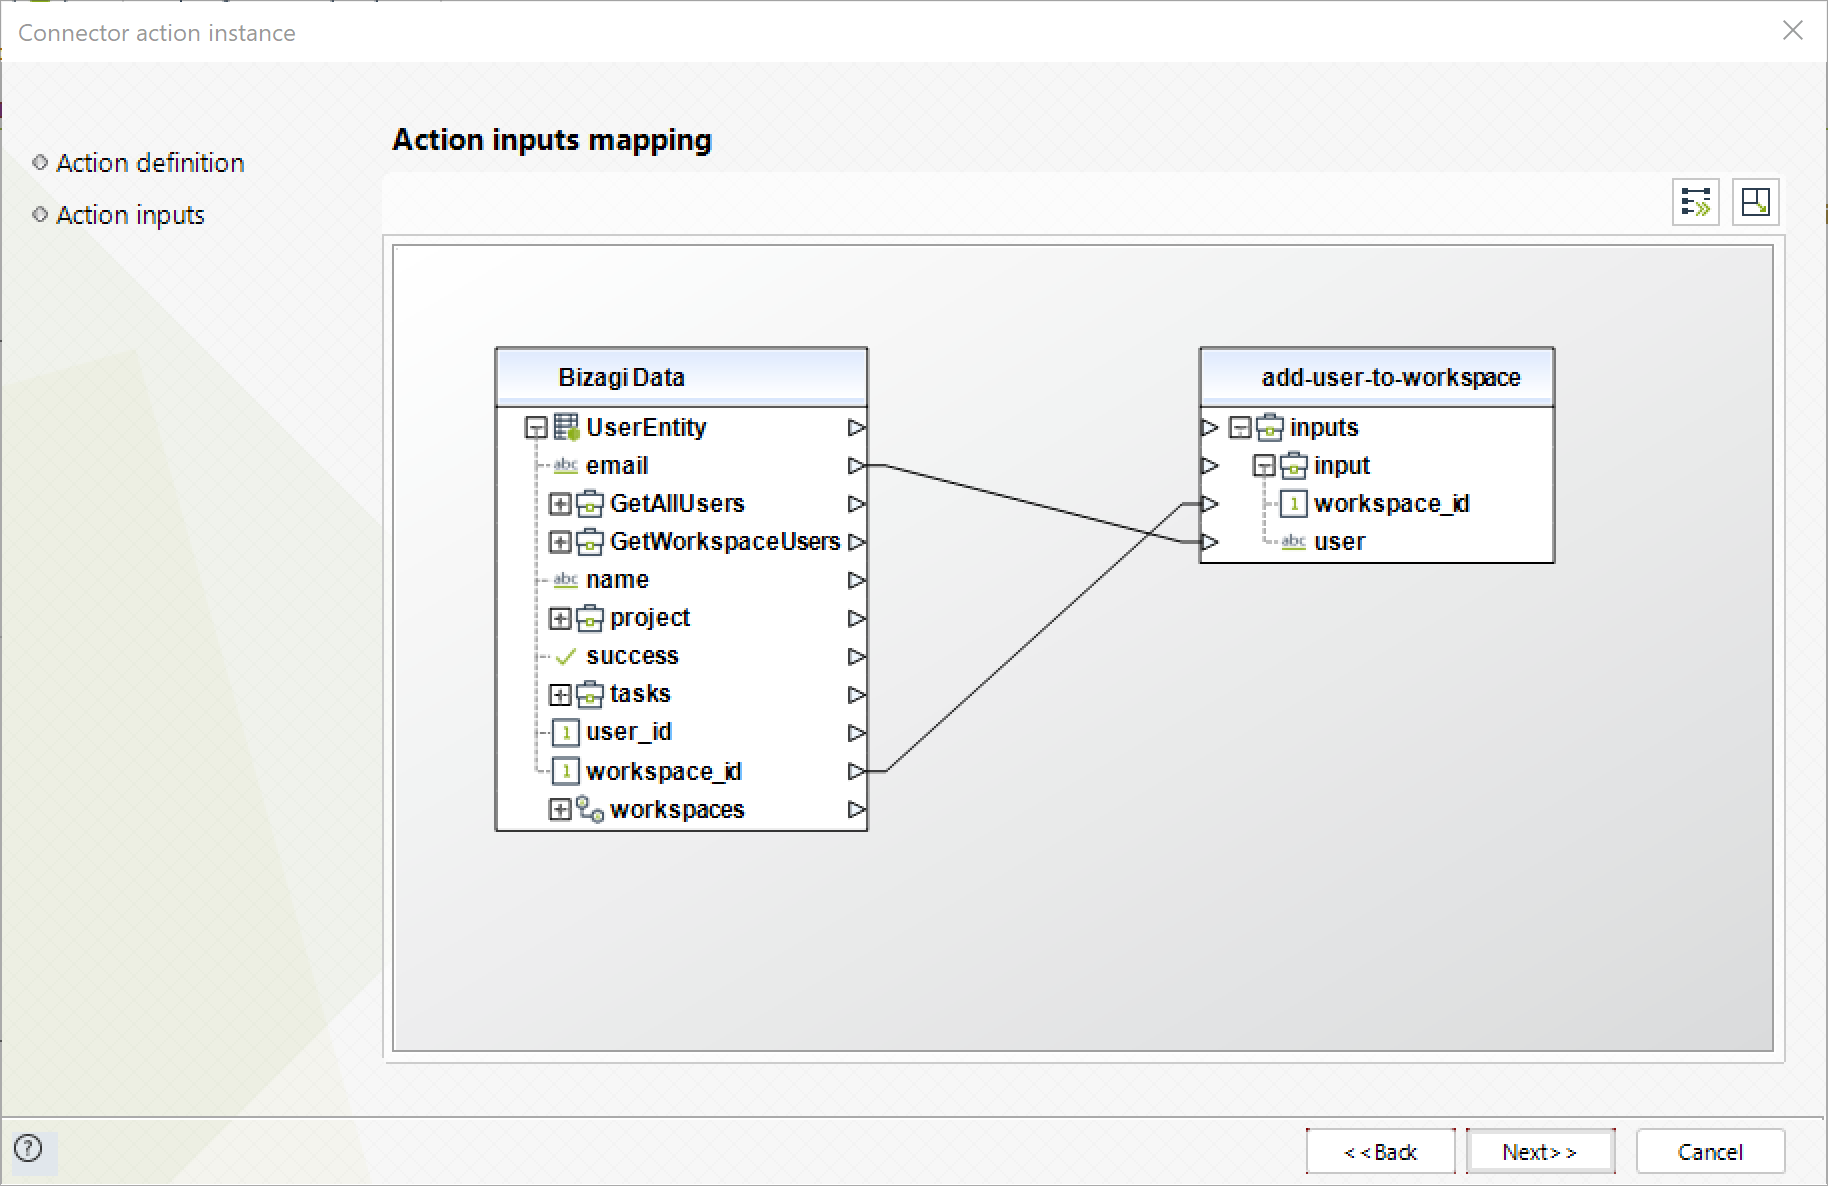Click the user_id output connector arrow

pos(856,732)
